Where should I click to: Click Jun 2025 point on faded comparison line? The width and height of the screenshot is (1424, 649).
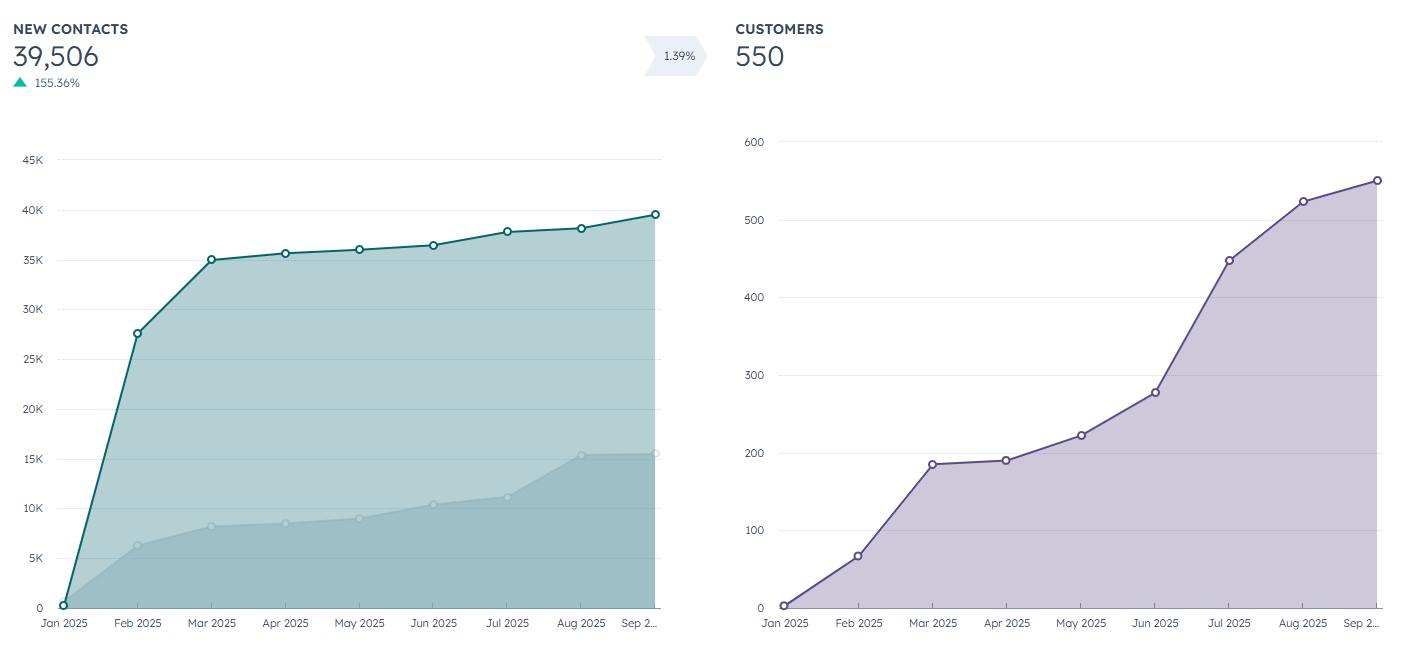[x=433, y=504]
